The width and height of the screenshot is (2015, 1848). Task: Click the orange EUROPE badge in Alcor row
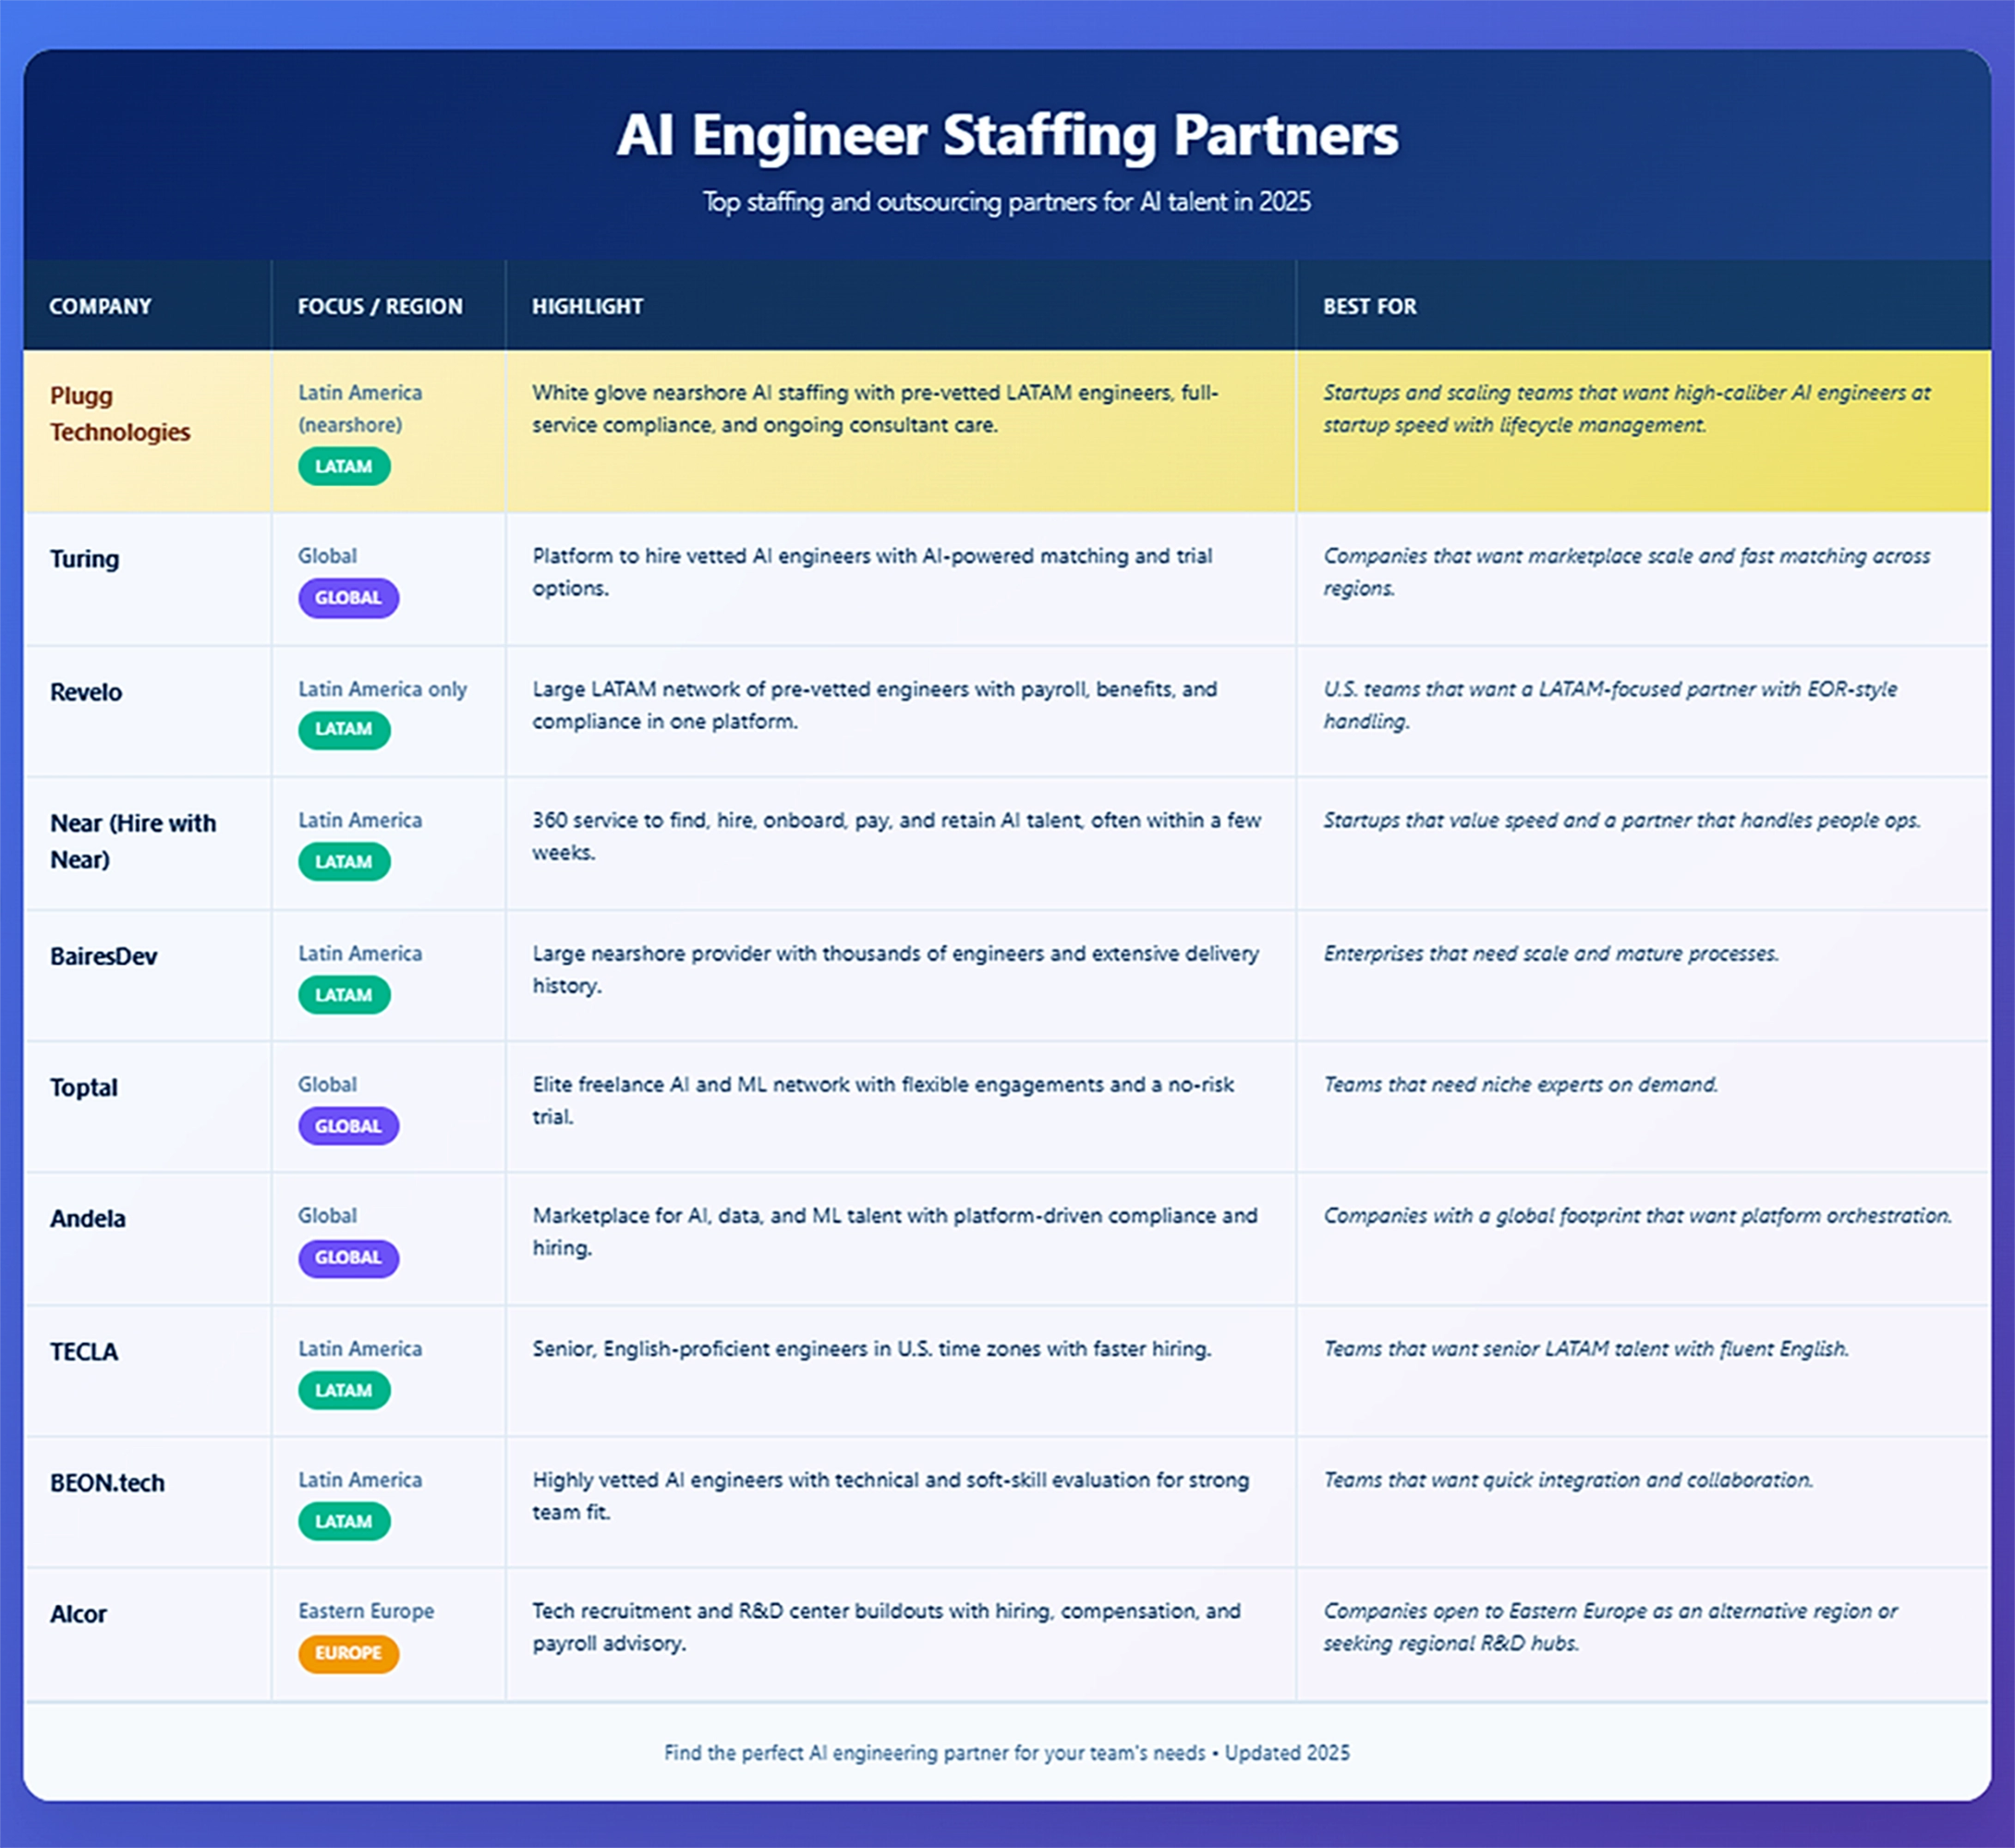[348, 1653]
